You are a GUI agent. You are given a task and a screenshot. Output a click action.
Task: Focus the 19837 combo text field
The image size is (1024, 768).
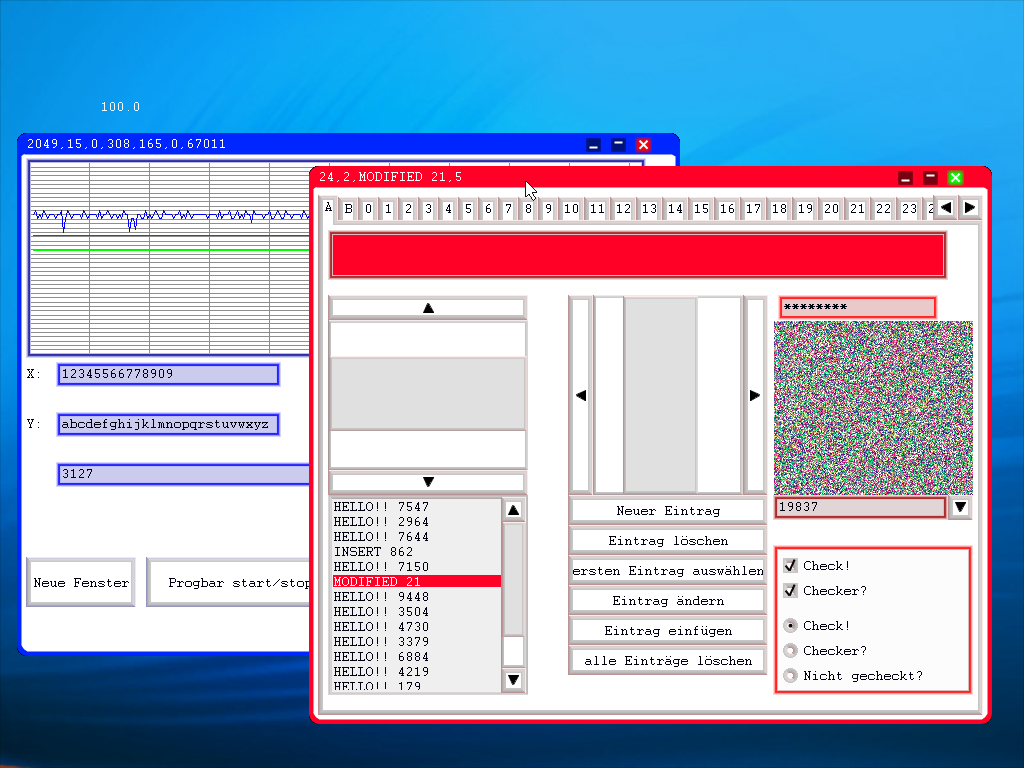coord(860,507)
